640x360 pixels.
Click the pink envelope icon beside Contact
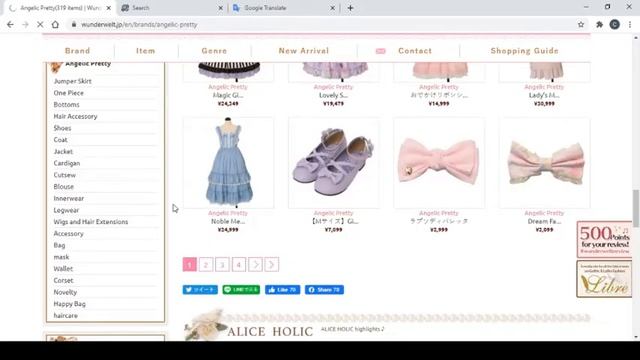[x=380, y=51]
